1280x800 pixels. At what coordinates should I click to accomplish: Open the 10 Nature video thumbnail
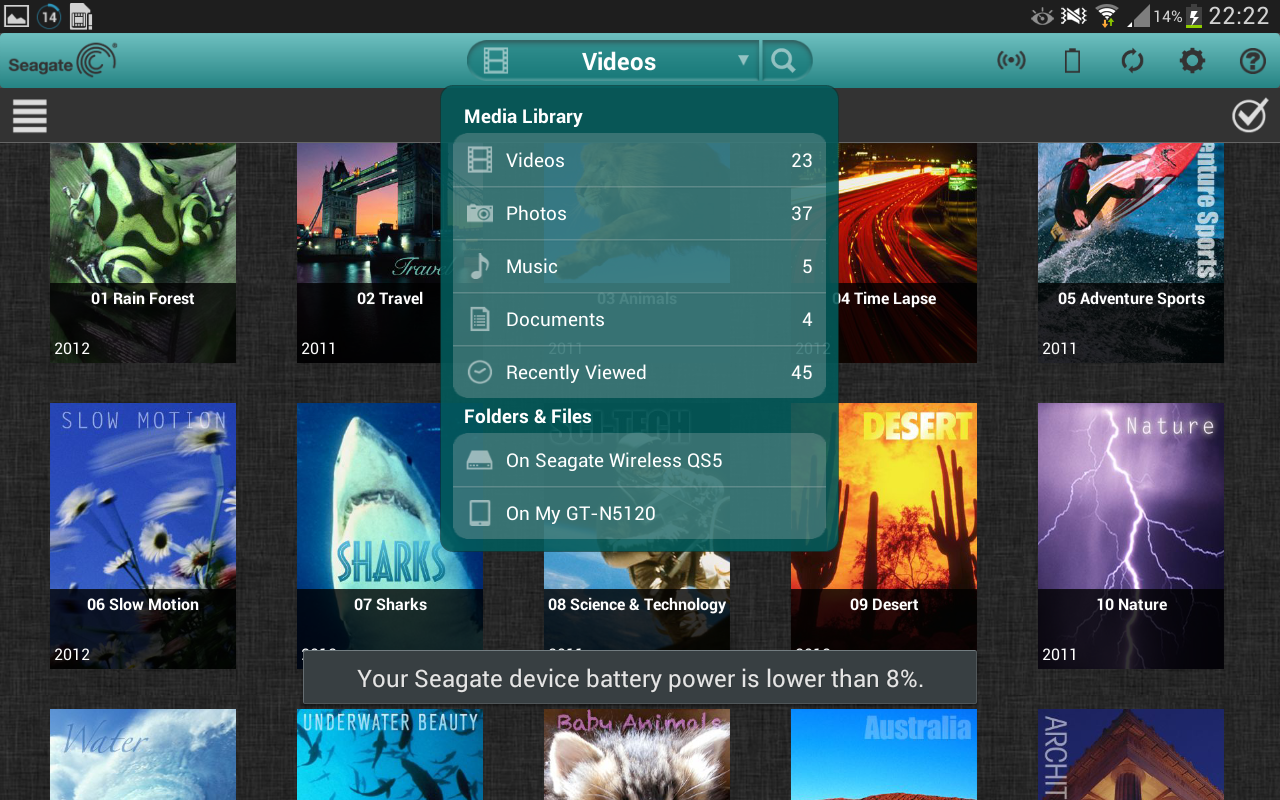(x=1130, y=535)
